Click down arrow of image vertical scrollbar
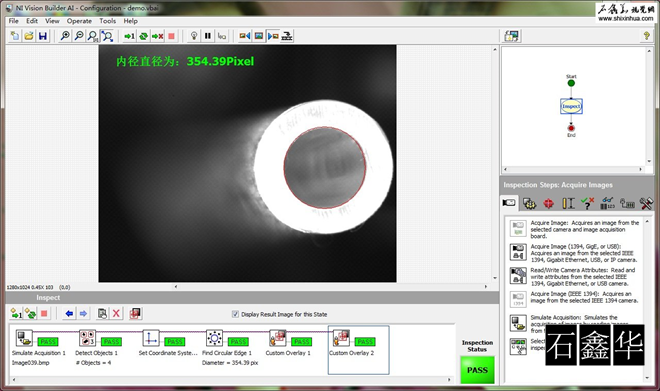This screenshot has height=391, width=660. (495, 278)
